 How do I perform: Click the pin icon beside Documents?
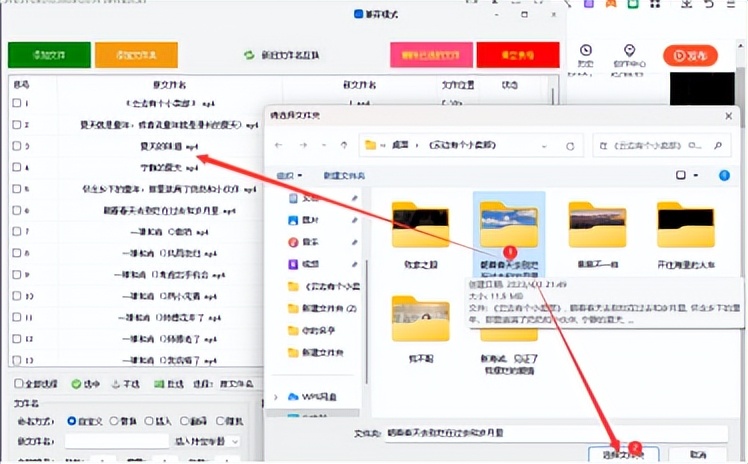tap(354, 198)
